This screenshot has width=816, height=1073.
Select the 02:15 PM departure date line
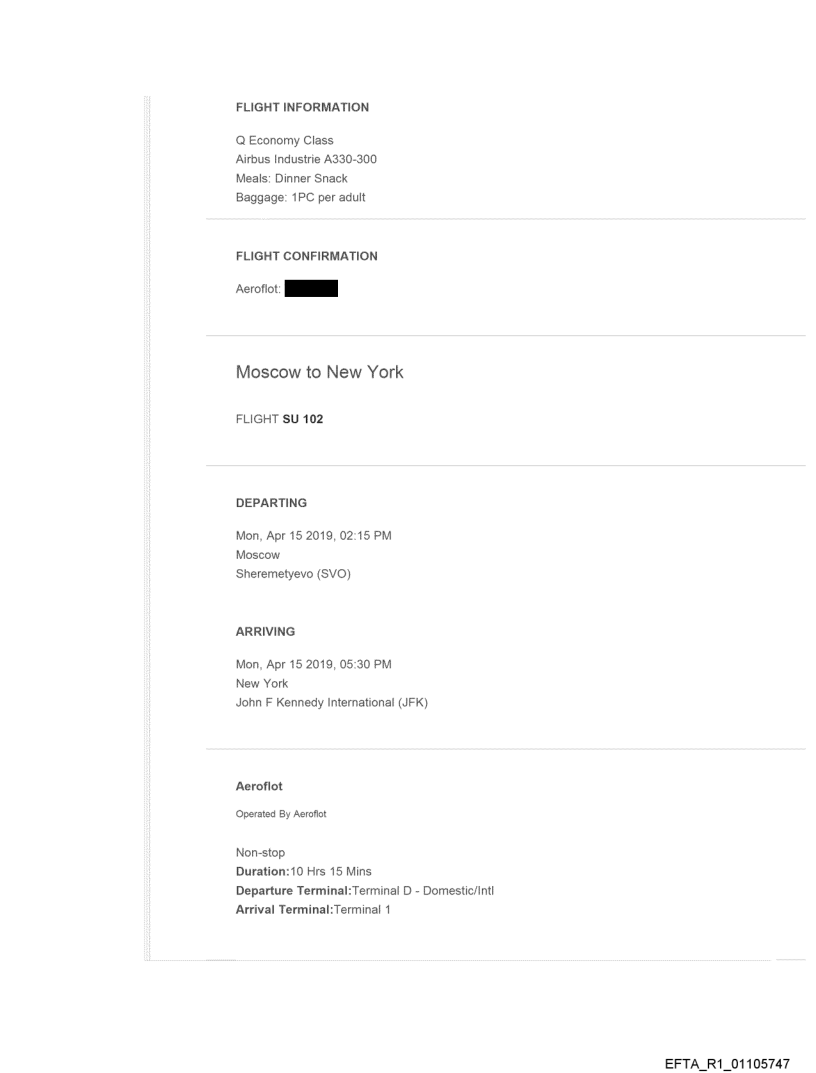click(313, 536)
